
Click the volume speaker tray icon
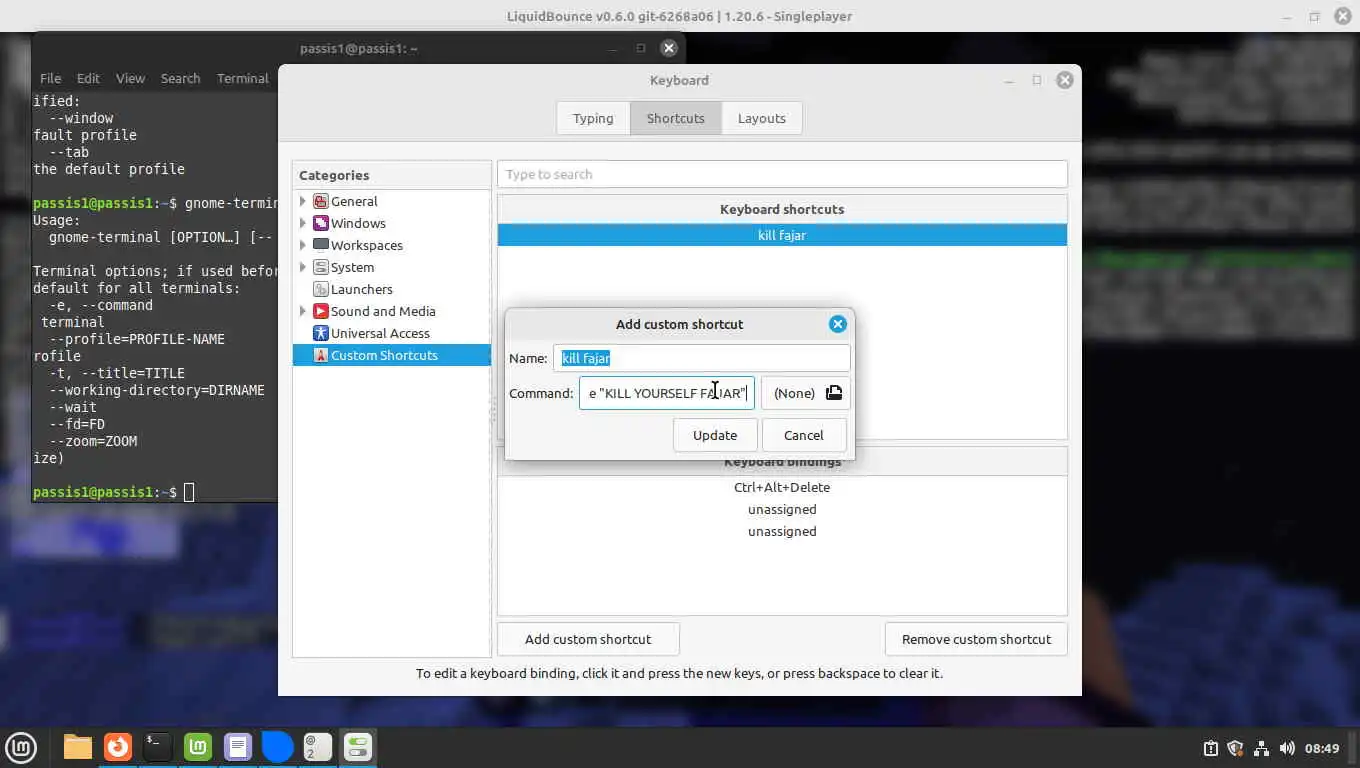point(1287,748)
